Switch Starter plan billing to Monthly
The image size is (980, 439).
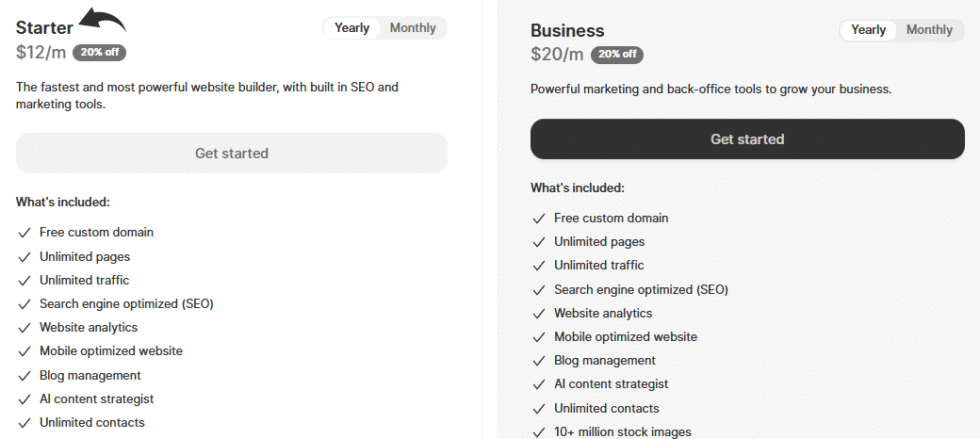pyautogui.click(x=413, y=28)
